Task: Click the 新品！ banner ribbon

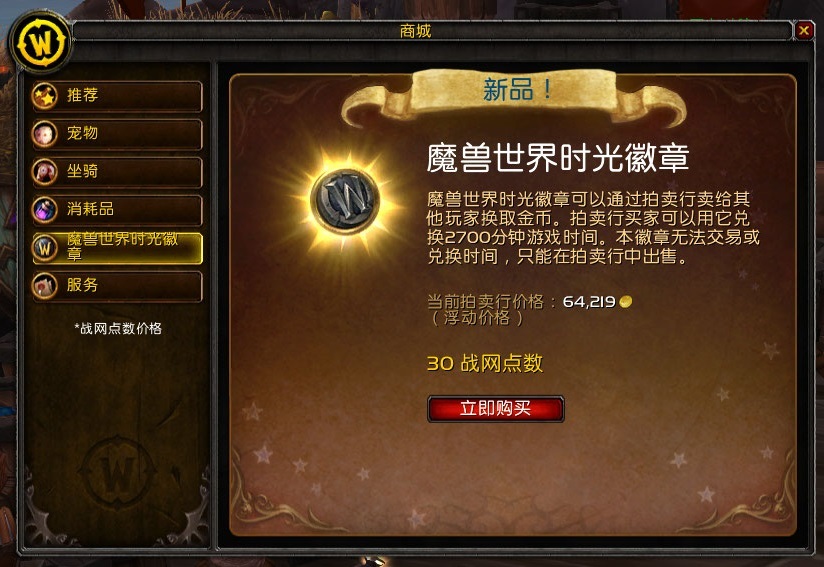Action: (514, 95)
